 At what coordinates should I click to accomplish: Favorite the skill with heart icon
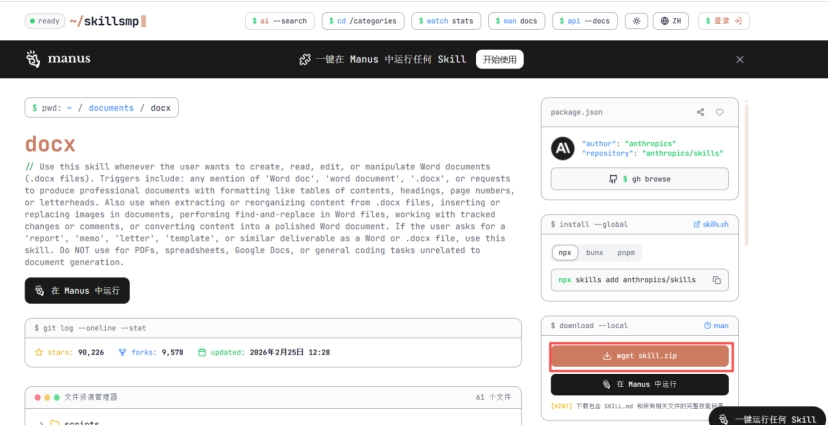point(720,112)
